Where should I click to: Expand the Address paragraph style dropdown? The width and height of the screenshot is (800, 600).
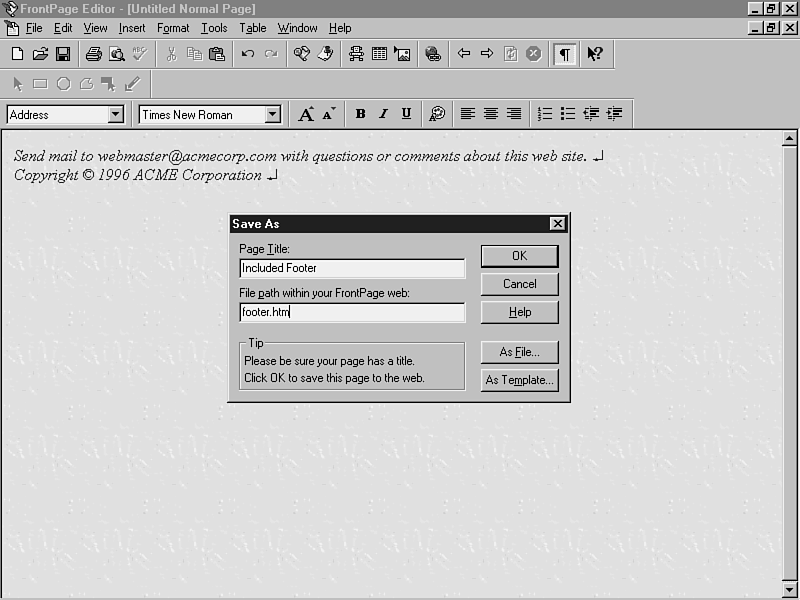click(115, 115)
